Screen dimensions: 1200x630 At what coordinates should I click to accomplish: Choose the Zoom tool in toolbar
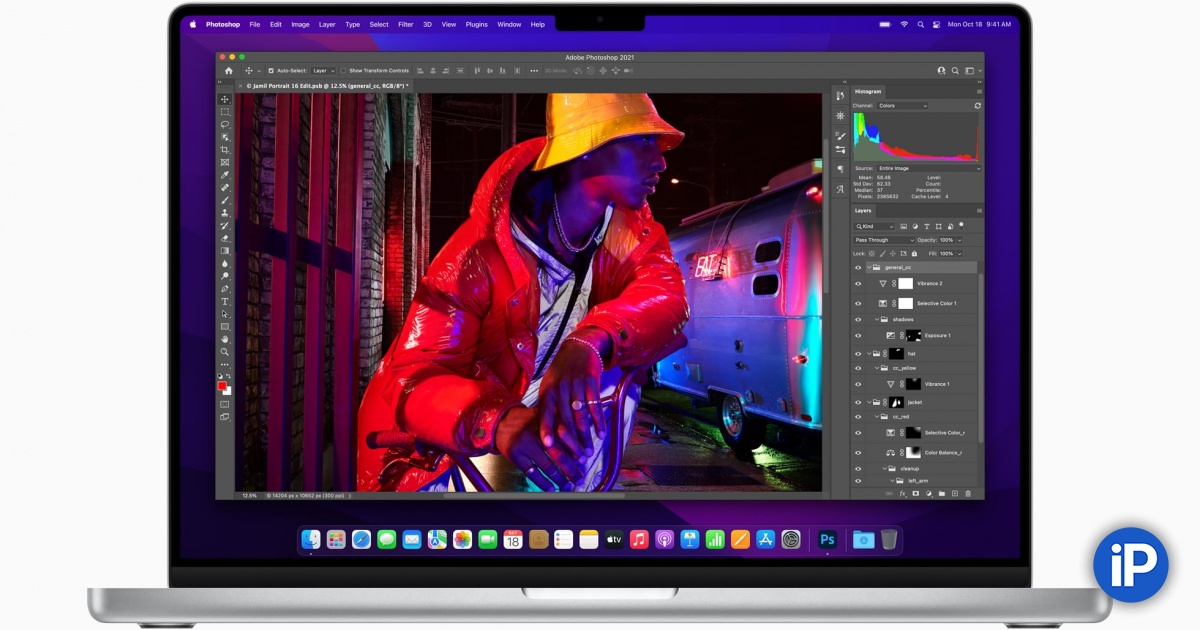225,352
